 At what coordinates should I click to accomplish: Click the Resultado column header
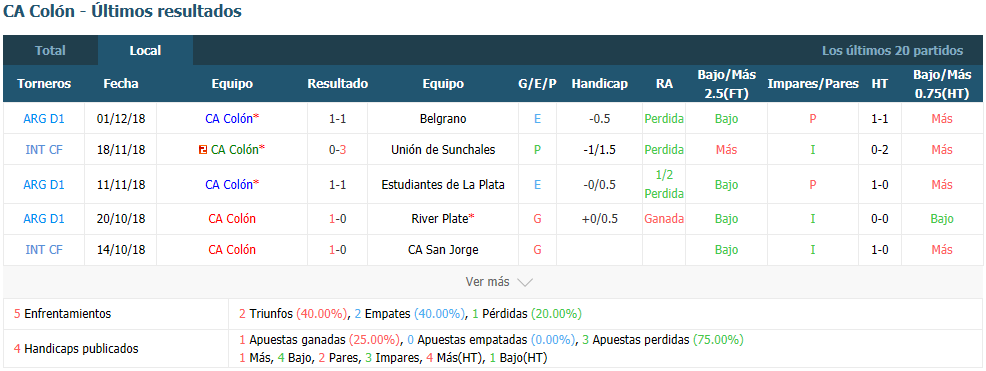coord(338,84)
